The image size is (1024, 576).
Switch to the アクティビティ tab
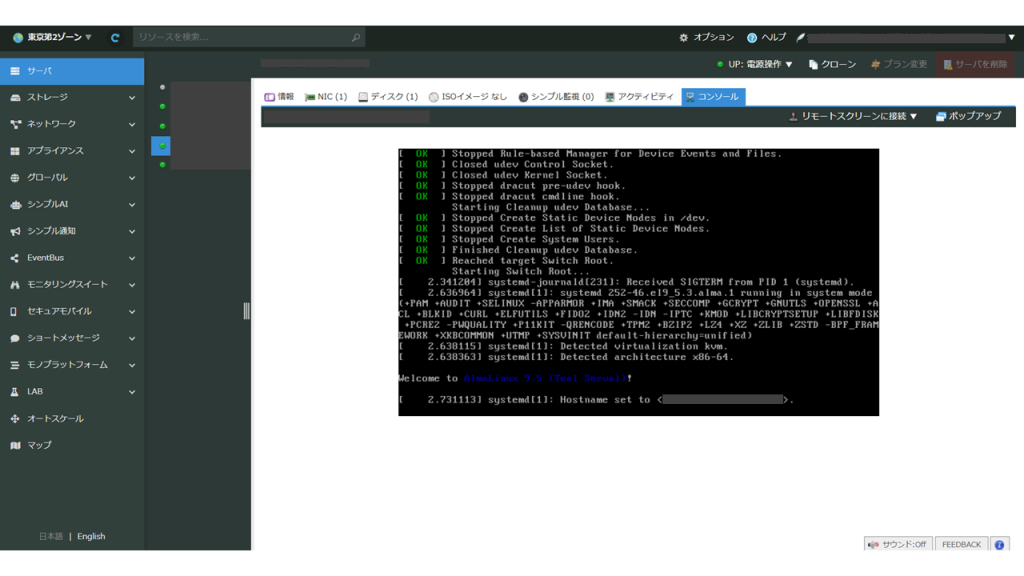(x=639, y=97)
